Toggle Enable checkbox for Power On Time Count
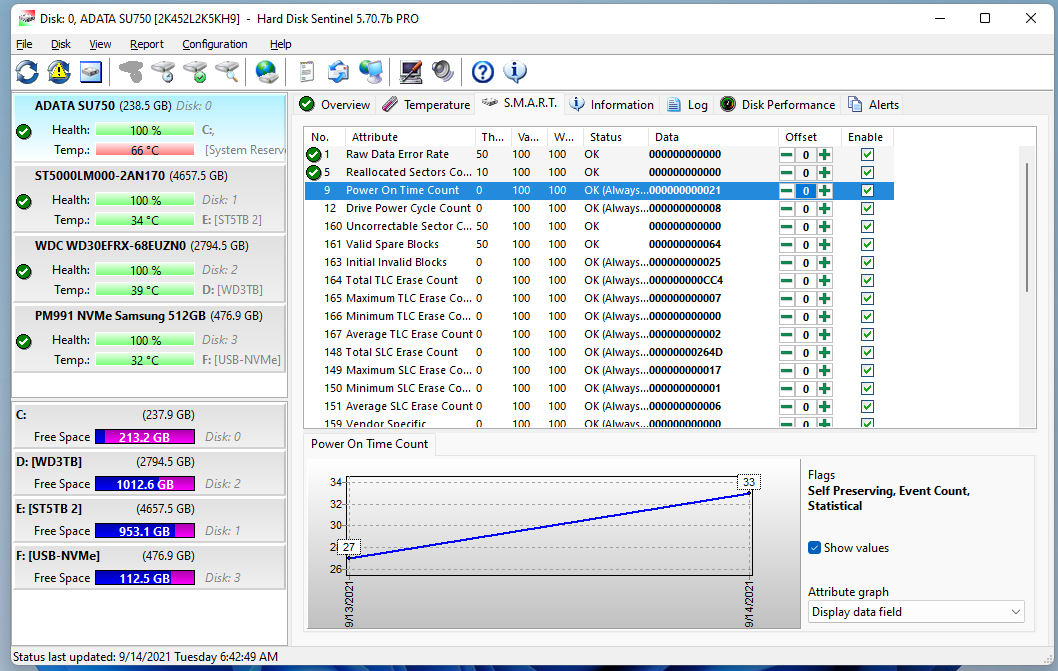1058x671 pixels. point(867,190)
